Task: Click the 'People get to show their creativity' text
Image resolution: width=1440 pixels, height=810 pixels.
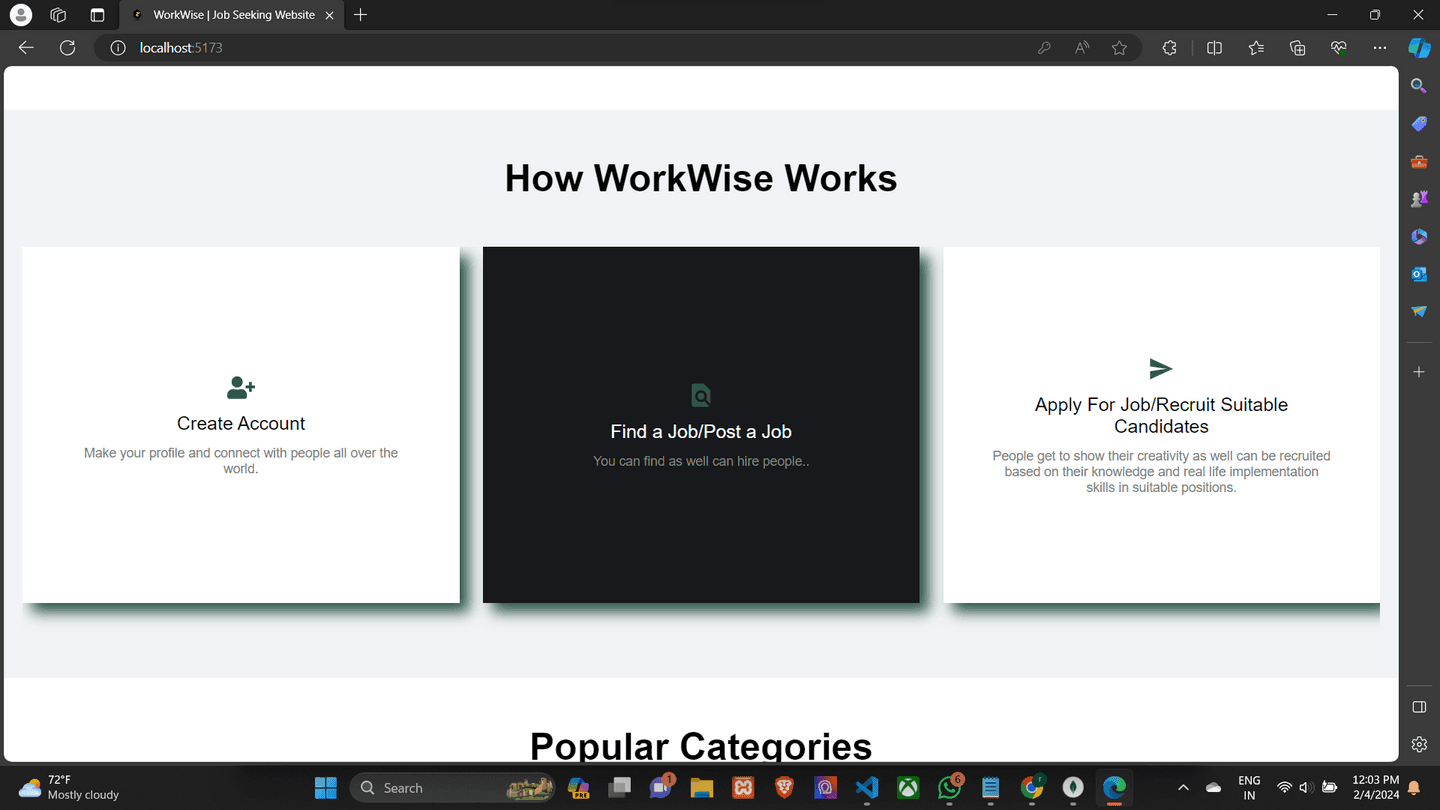Action: click(x=1161, y=471)
